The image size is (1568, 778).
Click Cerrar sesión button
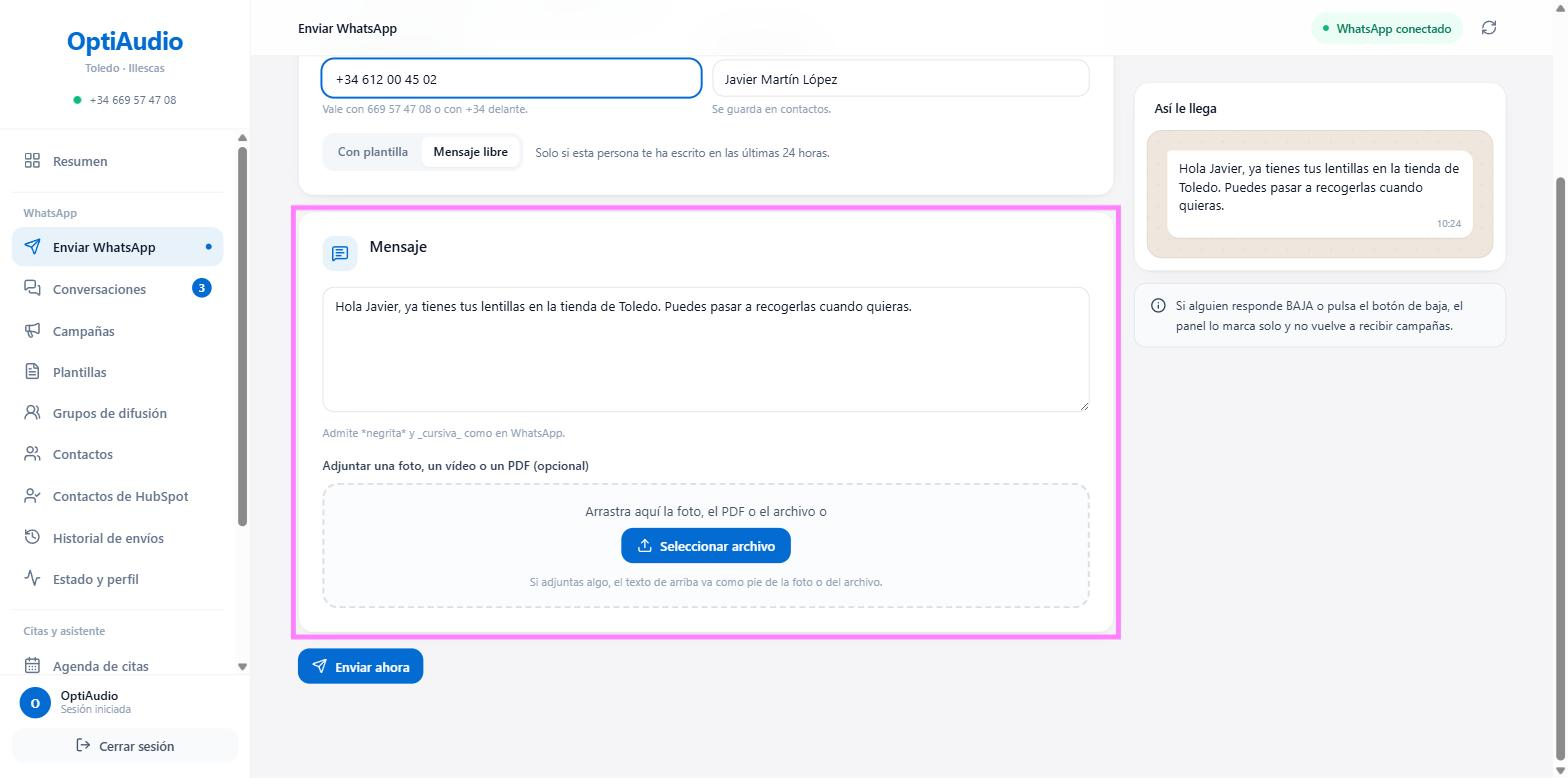(125, 746)
